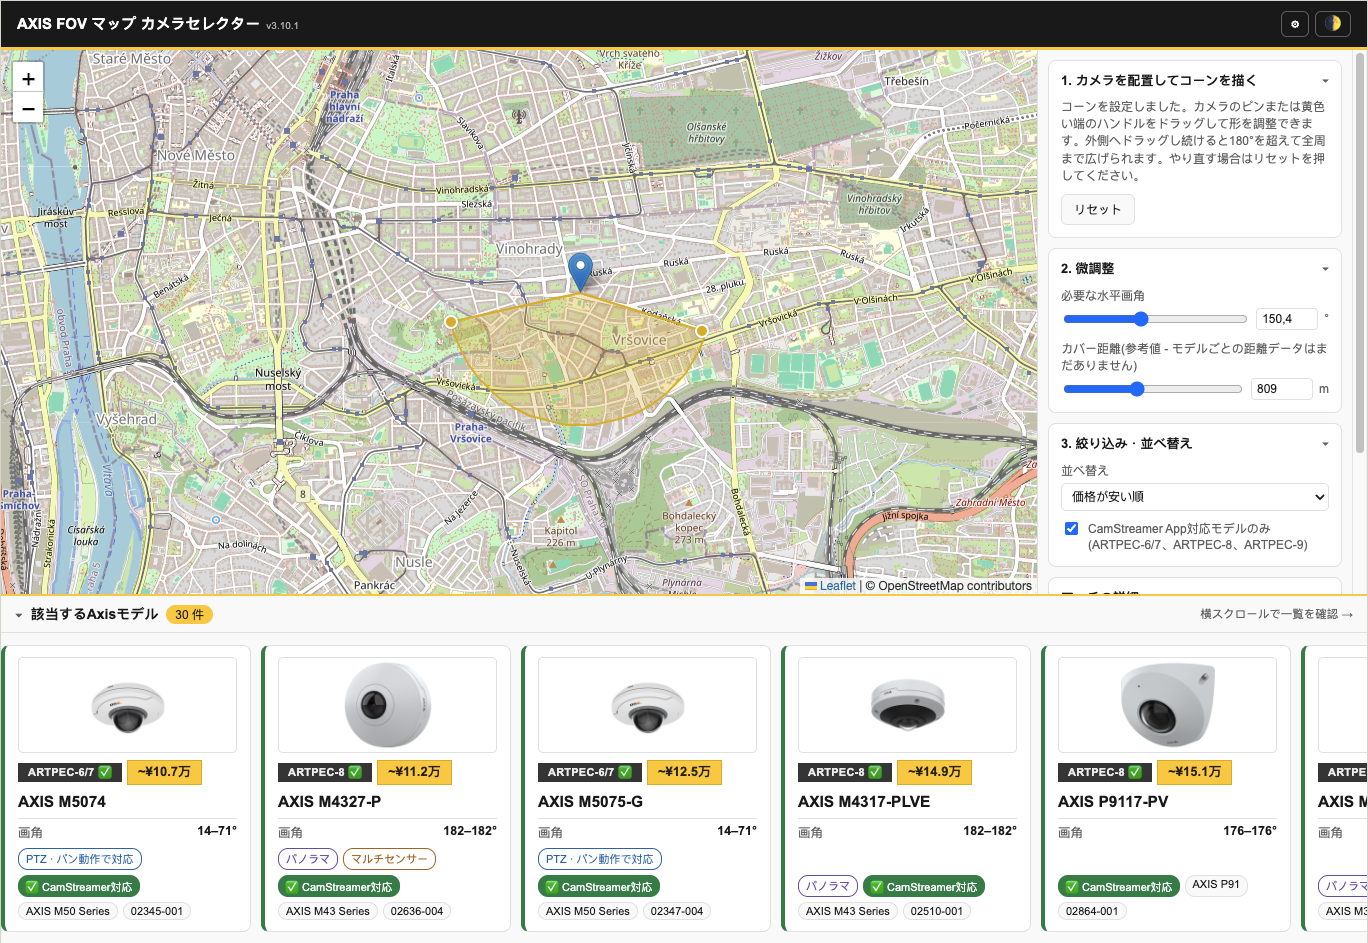Click the リセット reset button
The image size is (1368, 943).
[x=1097, y=210]
